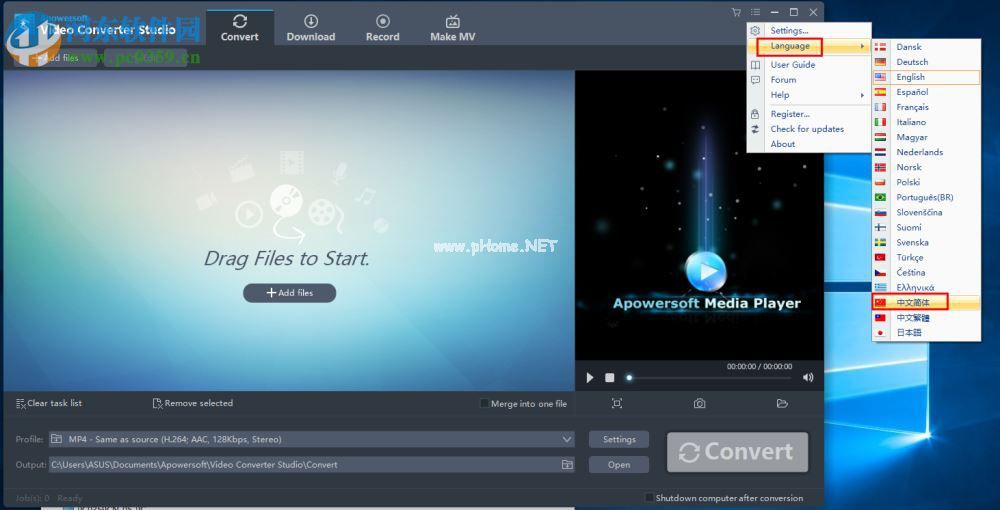1000x510 pixels.
Task: Pick Português(BR) language
Action: point(926,197)
